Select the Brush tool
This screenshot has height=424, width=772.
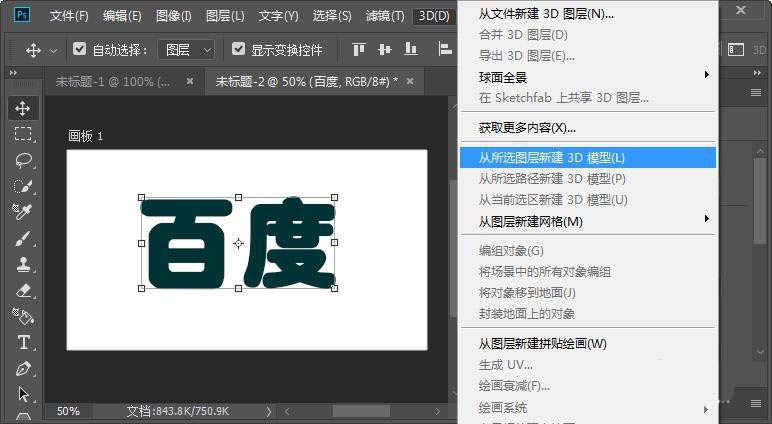(23, 238)
